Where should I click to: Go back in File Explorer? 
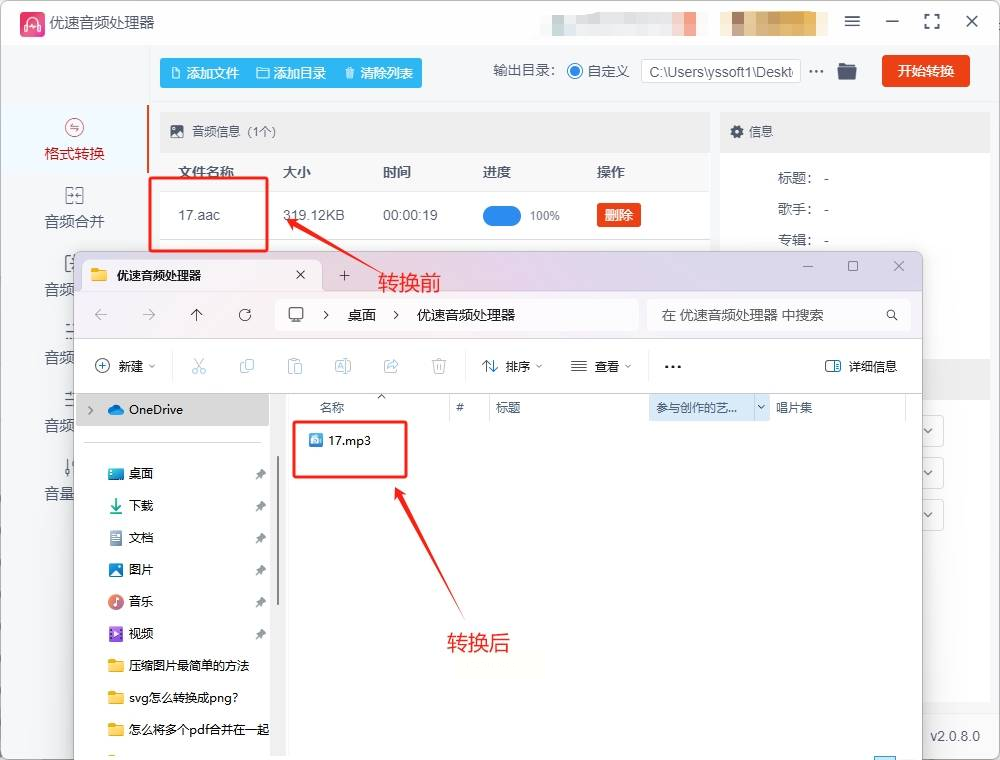[x=101, y=314]
